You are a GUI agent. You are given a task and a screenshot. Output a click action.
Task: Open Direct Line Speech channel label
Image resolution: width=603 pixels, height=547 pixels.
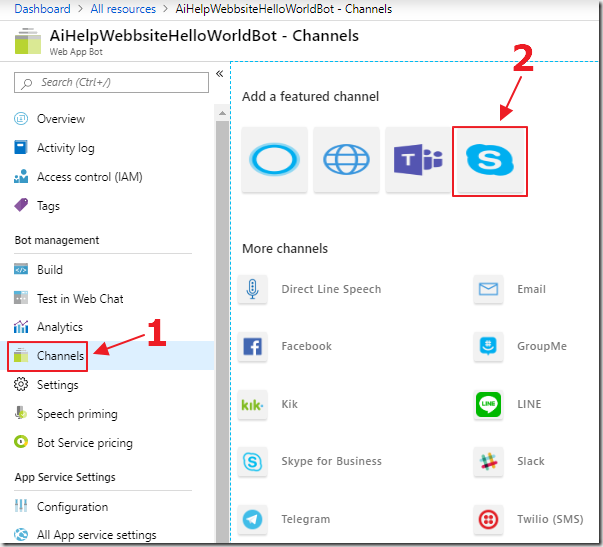331,289
